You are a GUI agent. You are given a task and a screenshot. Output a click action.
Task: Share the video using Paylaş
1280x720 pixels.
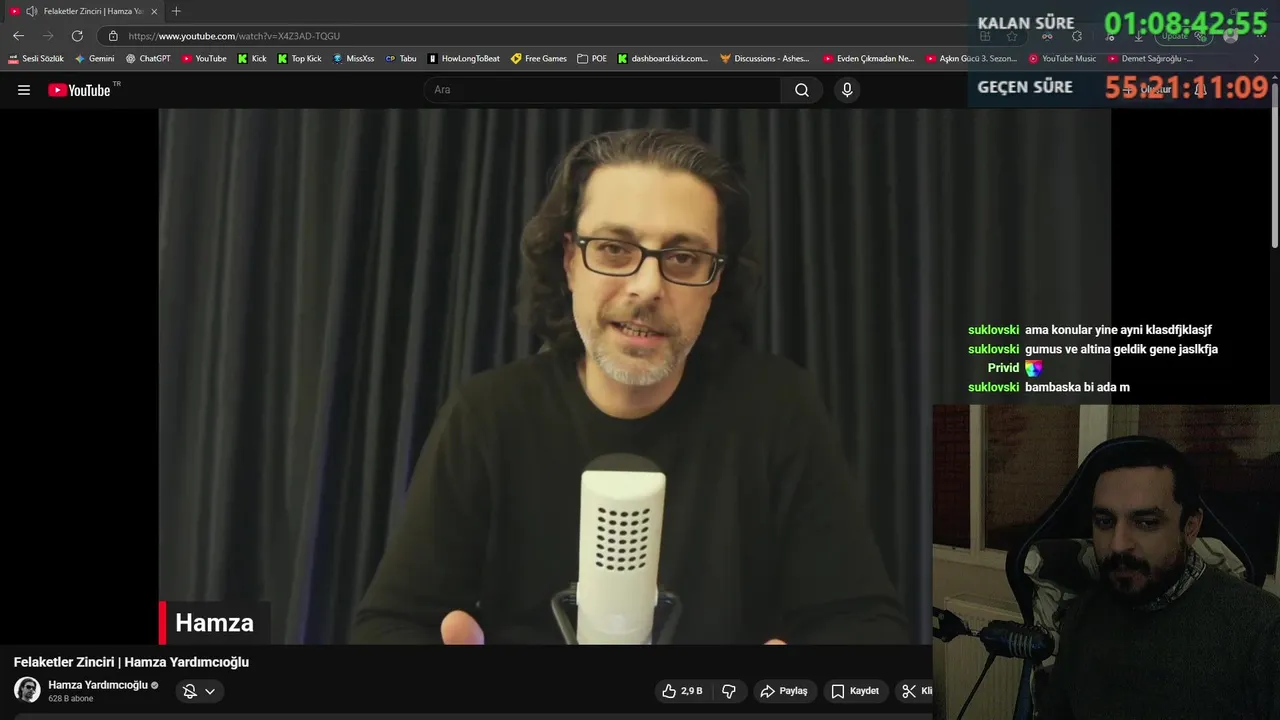pyautogui.click(x=784, y=691)
